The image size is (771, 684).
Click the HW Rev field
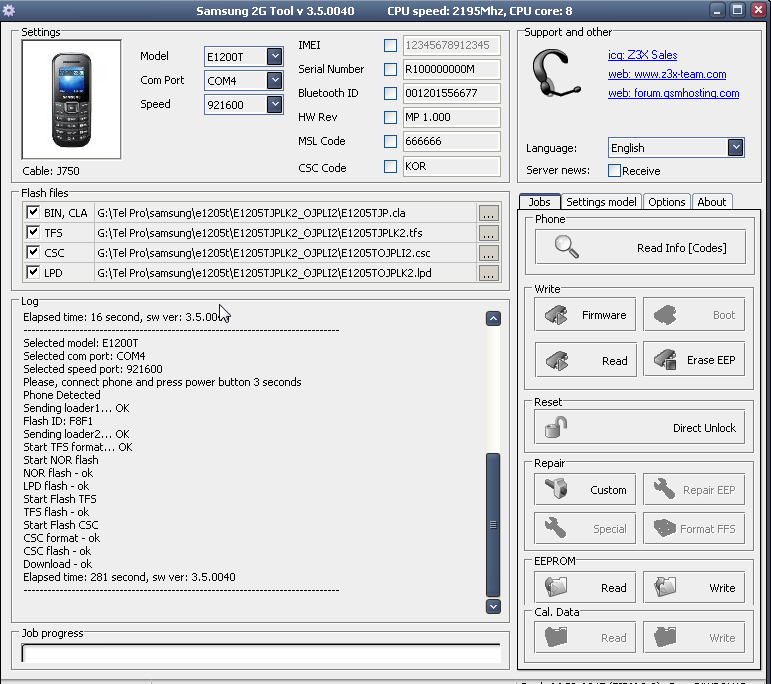pyautogui.click(x=451, y=117)
